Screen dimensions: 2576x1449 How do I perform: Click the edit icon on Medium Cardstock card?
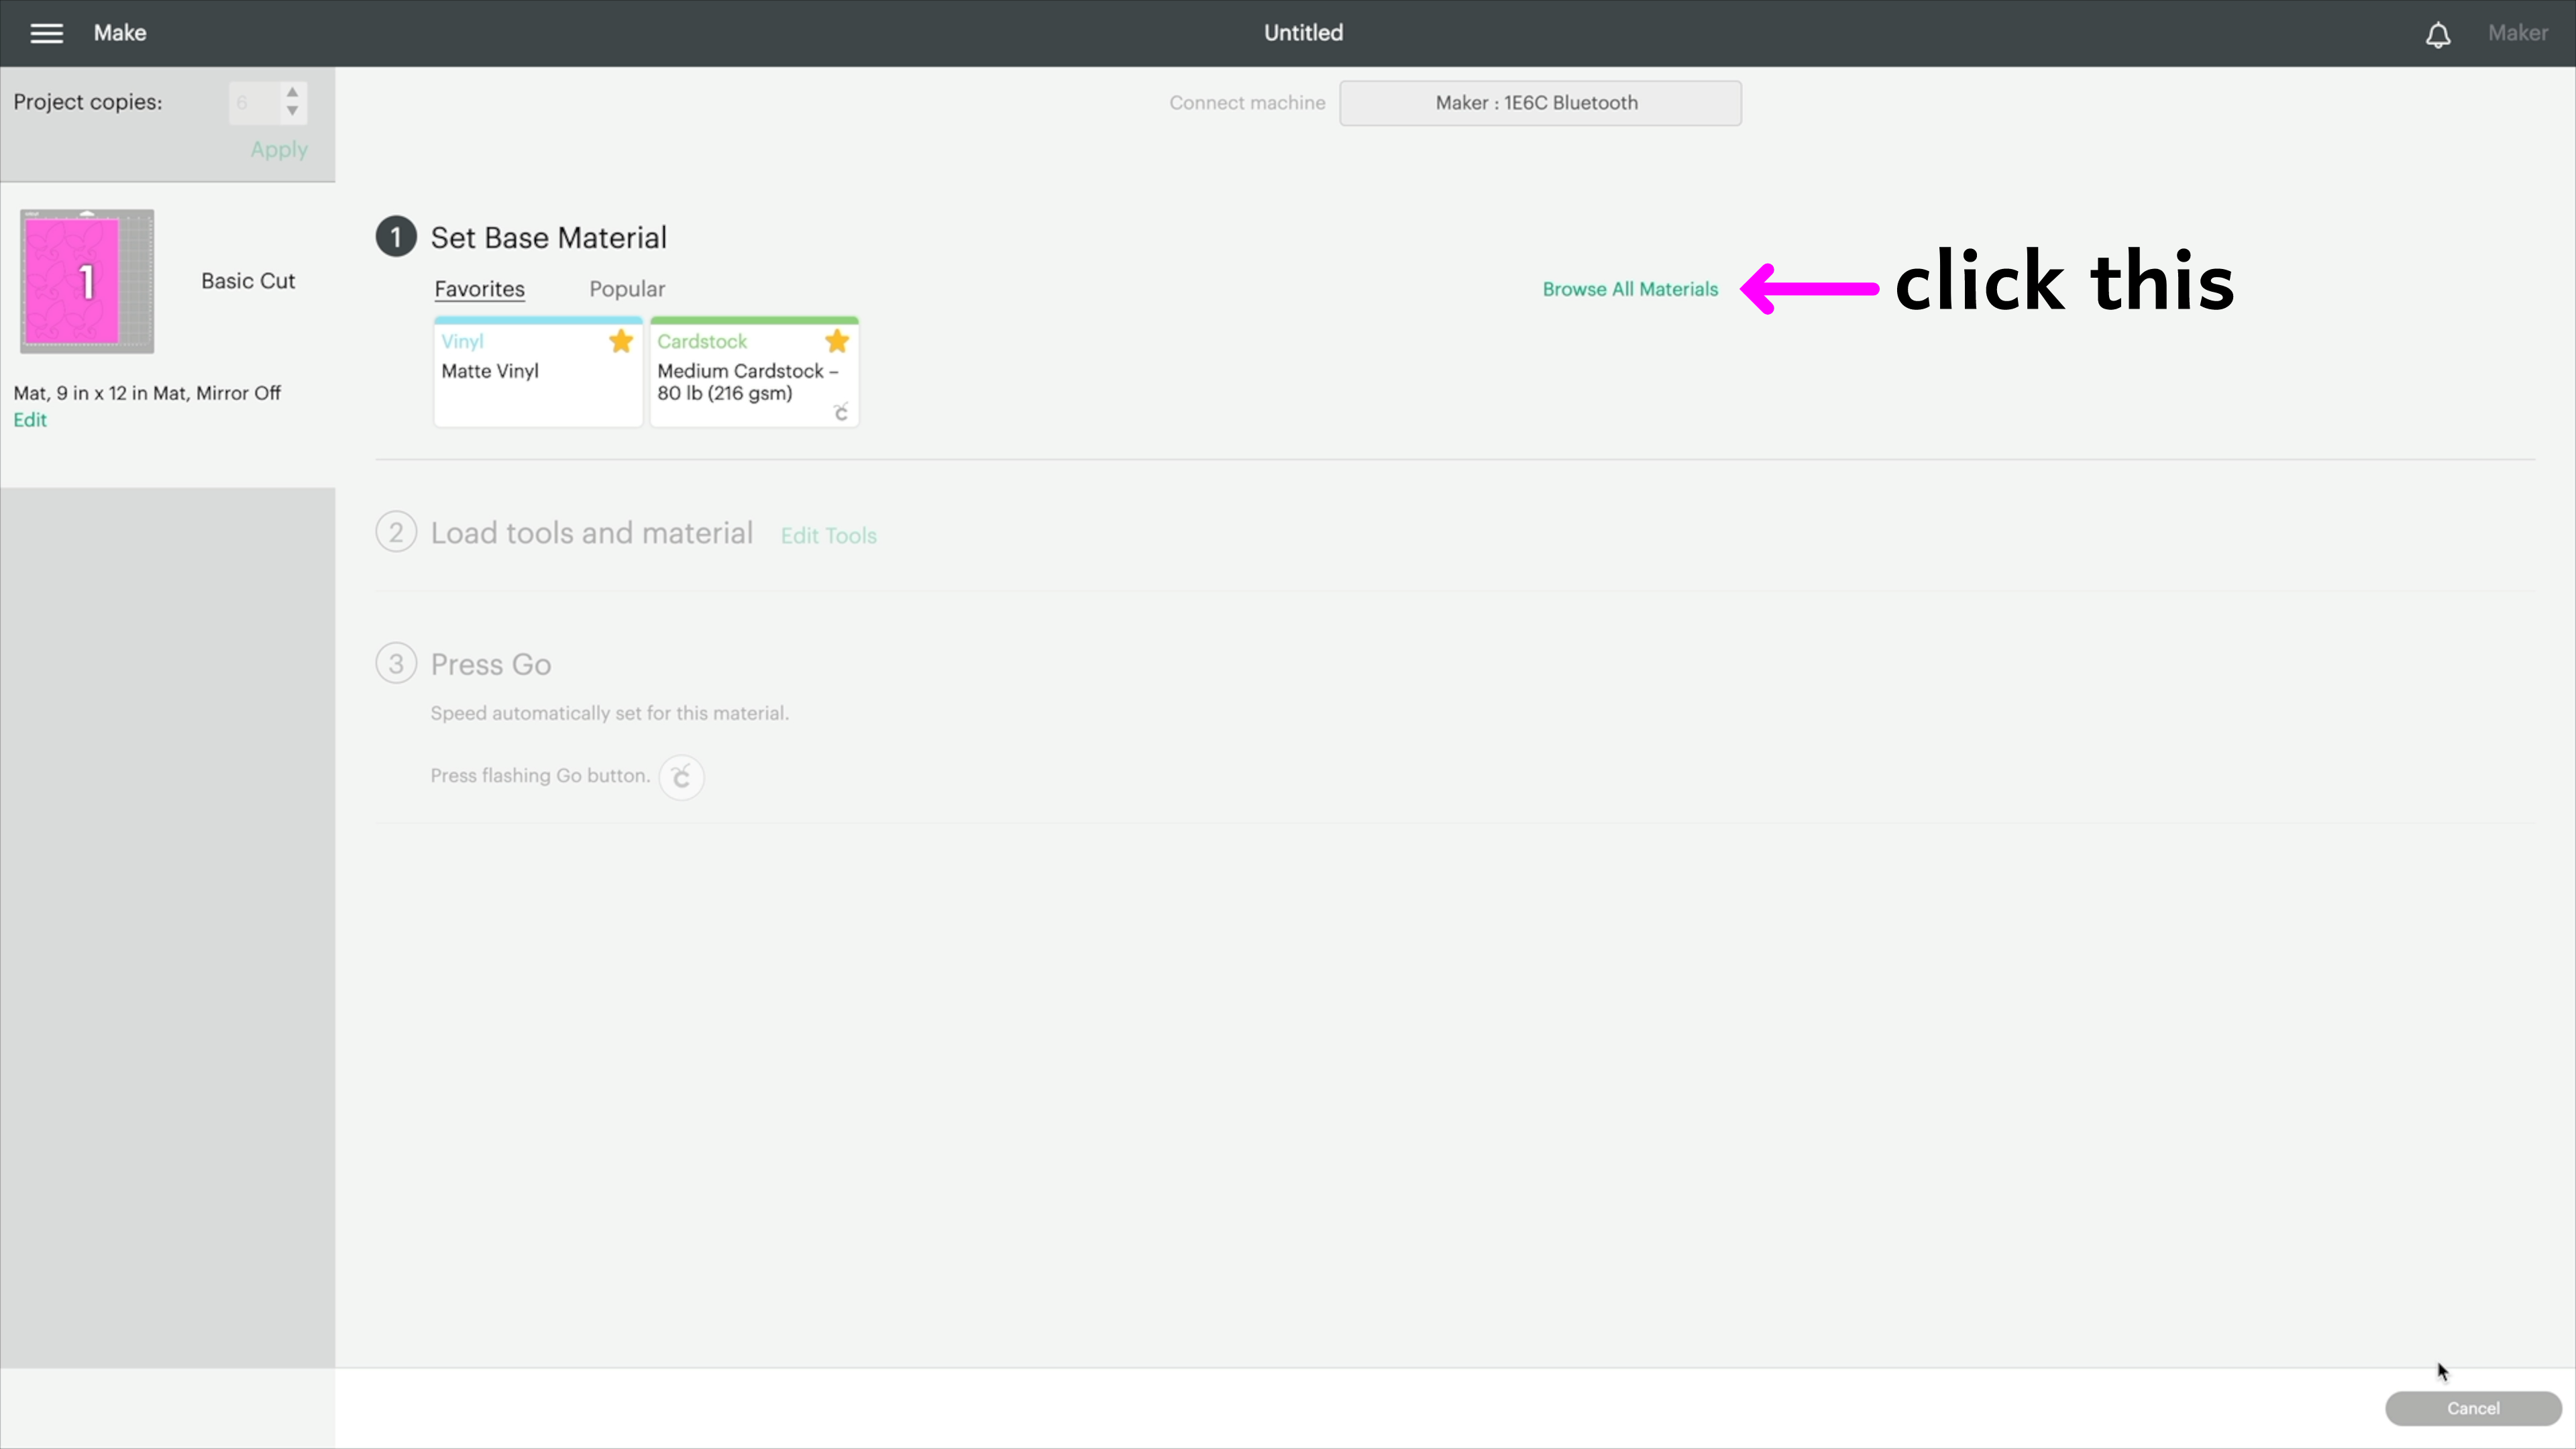(841, 412)
